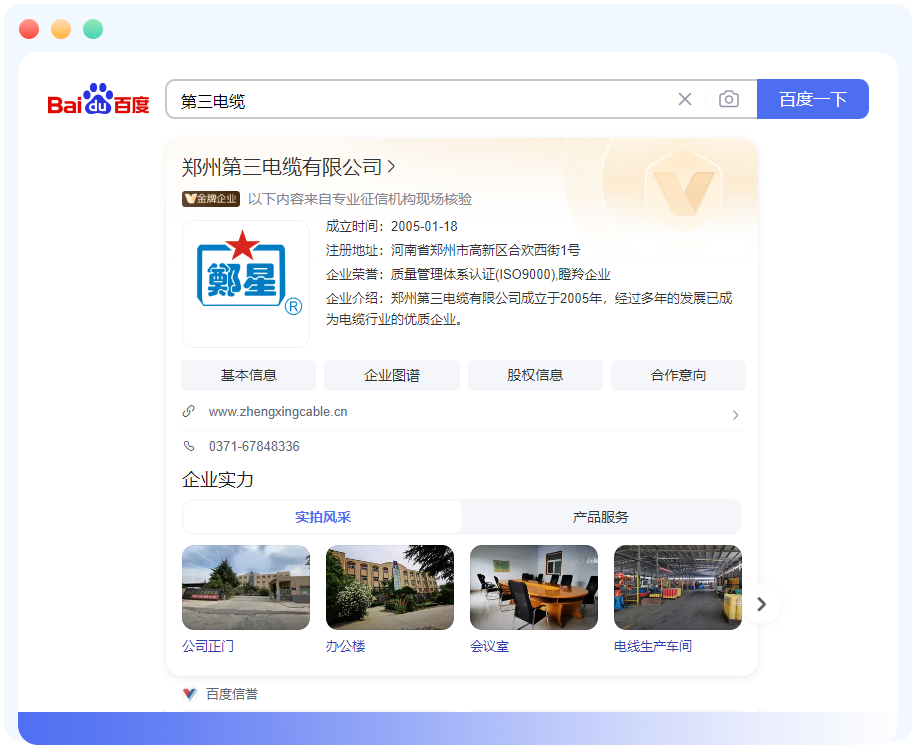
Task: Click the phone handset icon
Action: 189,446
